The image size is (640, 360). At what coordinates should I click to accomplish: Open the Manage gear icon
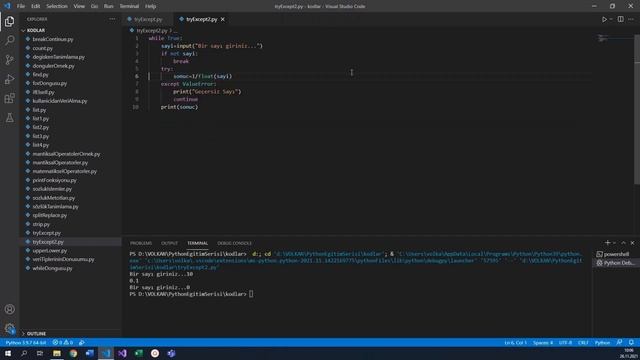click(x=9, y=329)
